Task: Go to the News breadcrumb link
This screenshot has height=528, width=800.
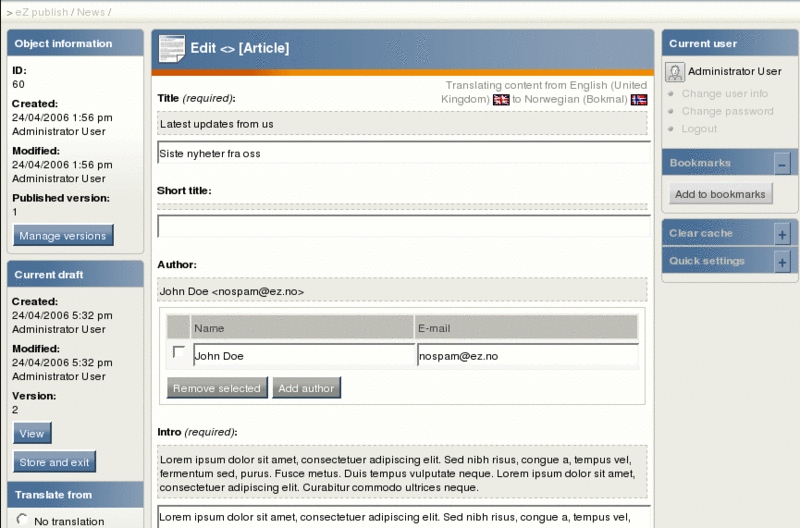Action: tap(91, 12)
